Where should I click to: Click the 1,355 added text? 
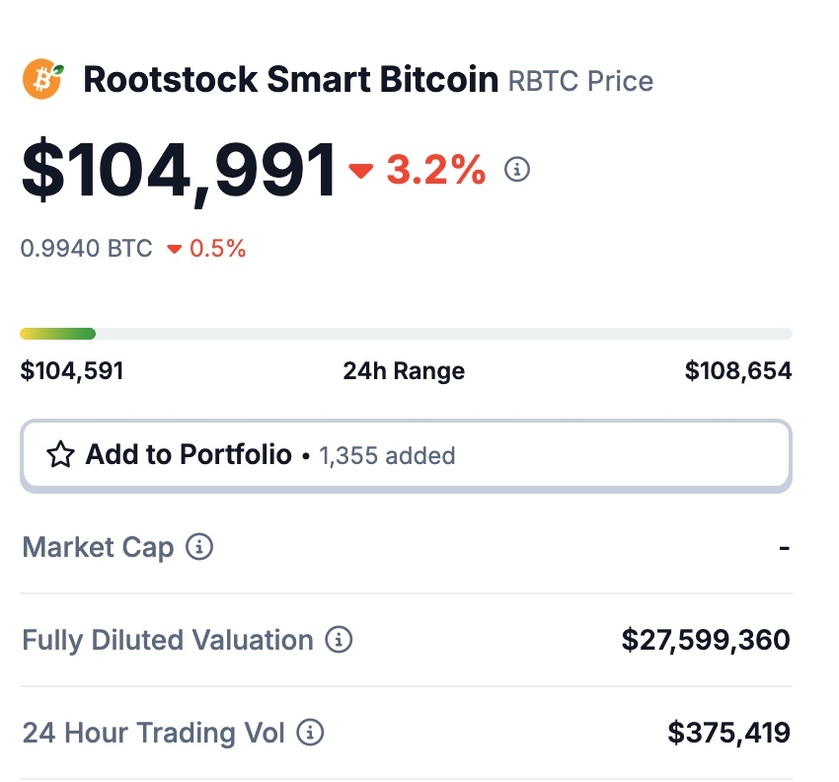pos(387,456)
